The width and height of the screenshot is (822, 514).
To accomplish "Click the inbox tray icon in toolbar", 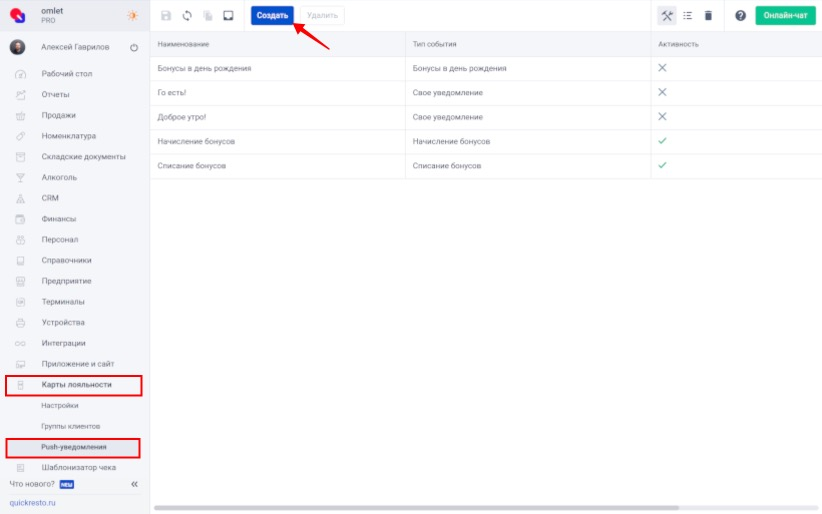I will (228, 16).
